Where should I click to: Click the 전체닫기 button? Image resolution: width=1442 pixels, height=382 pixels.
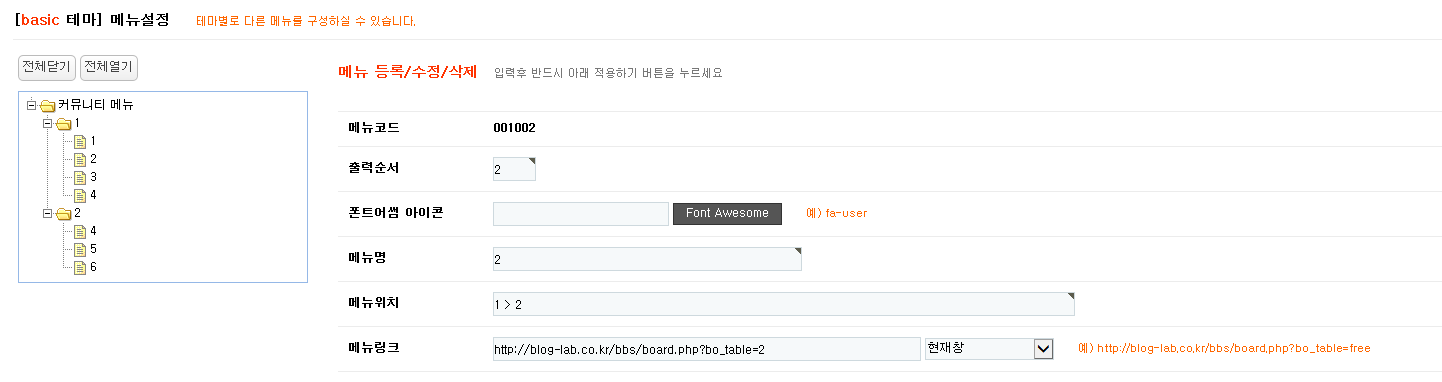pos(47,67)
